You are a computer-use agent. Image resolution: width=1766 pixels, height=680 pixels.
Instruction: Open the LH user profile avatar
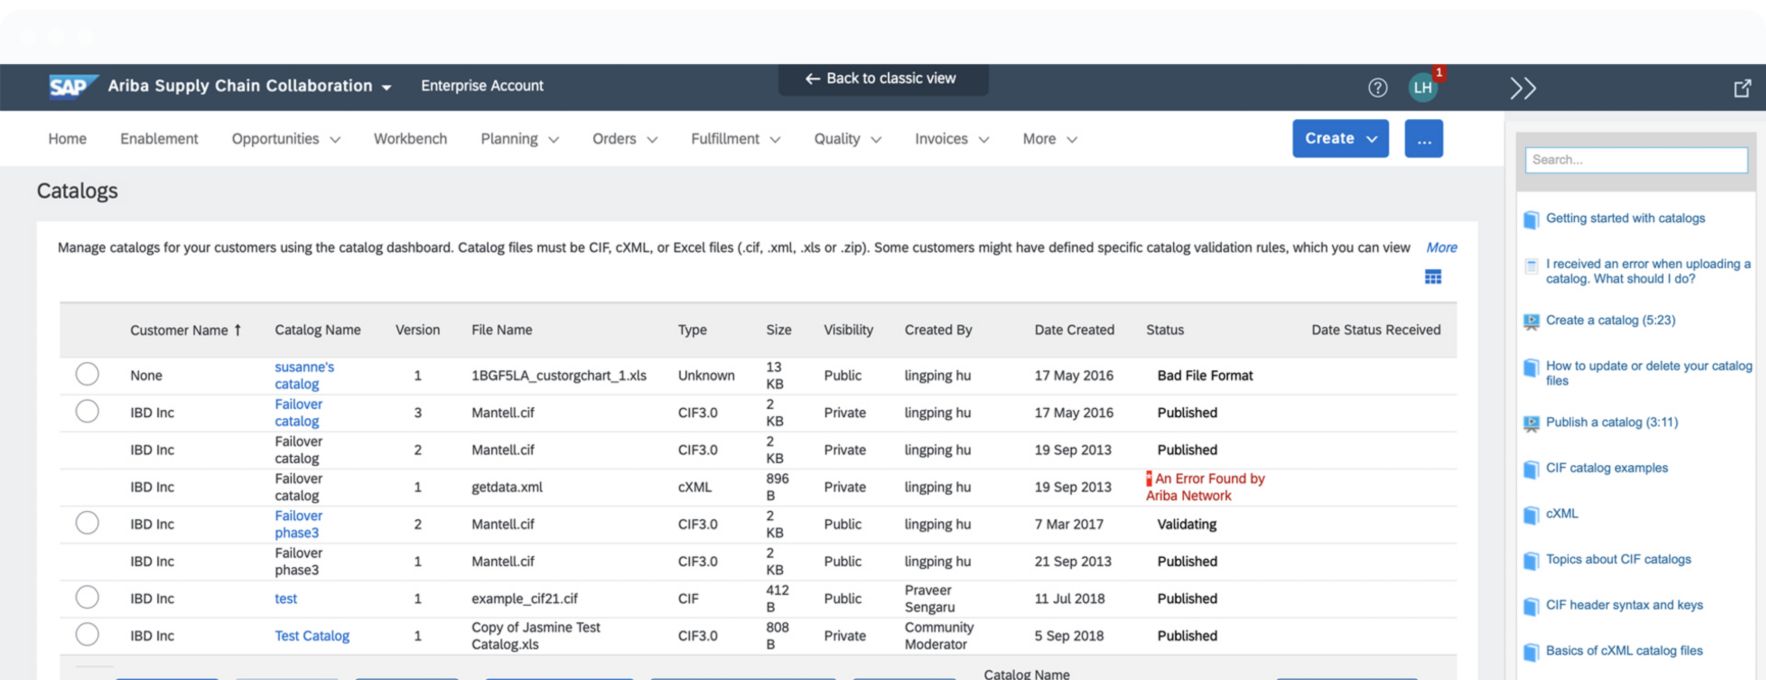point(1422,88)
